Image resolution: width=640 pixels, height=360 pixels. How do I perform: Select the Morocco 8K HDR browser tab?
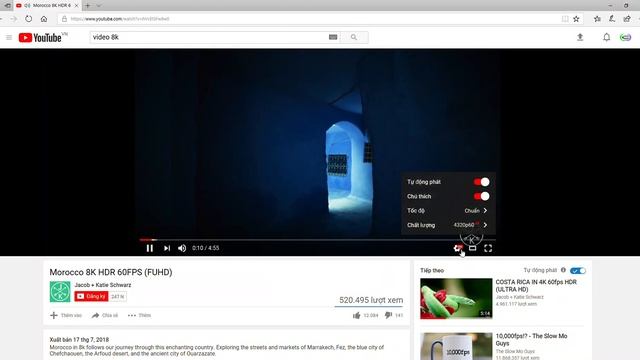pyautogui.click(x=47, y=5)
